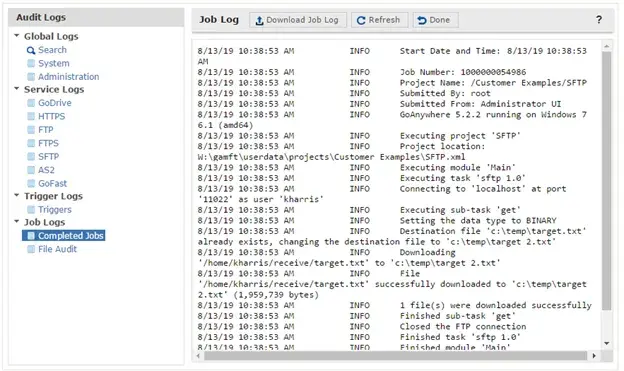The width and height of the screenshot is (624, 371).
Task: Open the Search global logs link
Action: (52, 50)
